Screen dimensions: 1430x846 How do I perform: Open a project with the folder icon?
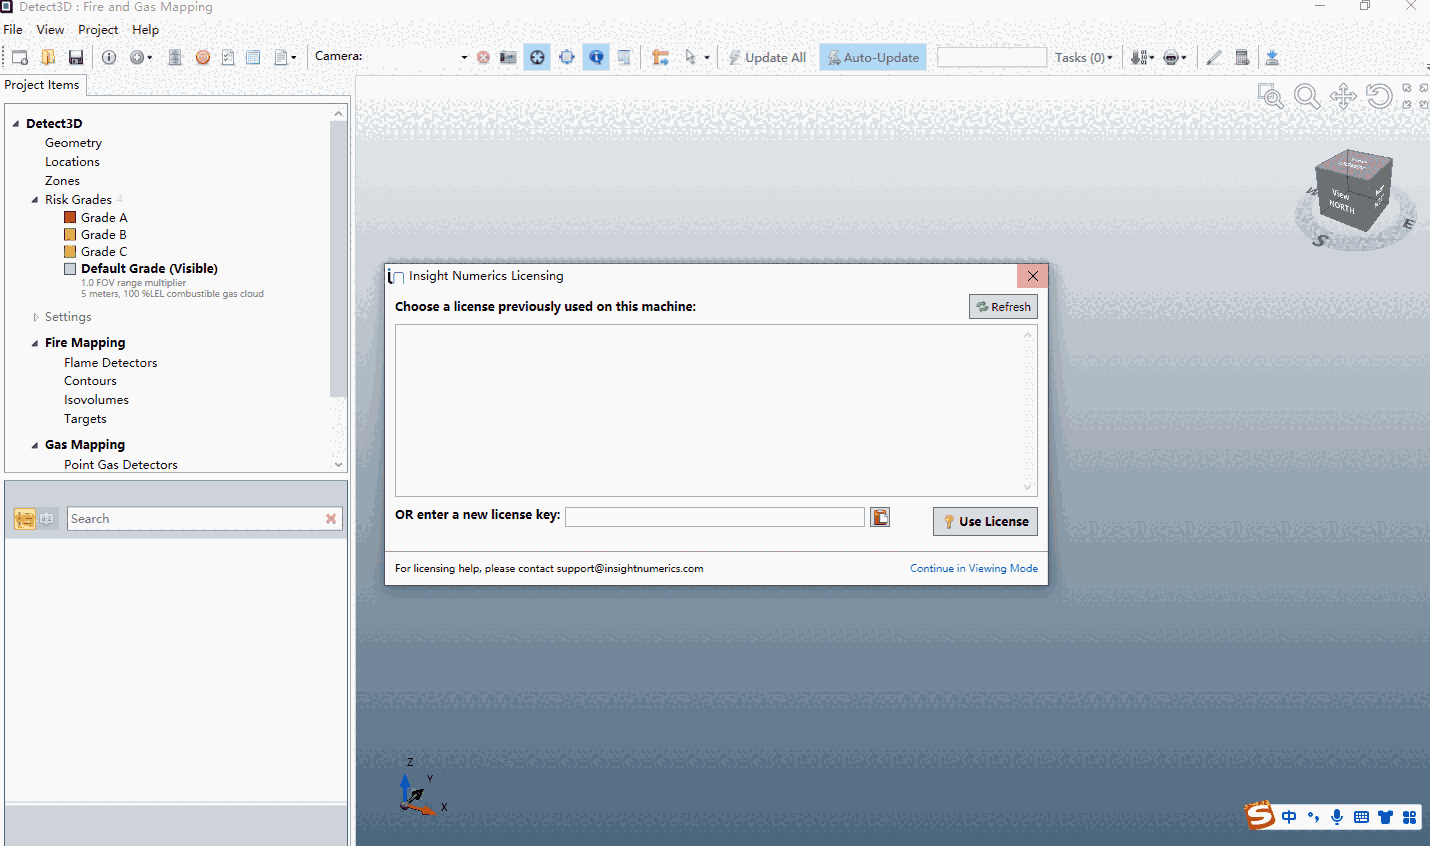tap(48, 57)
